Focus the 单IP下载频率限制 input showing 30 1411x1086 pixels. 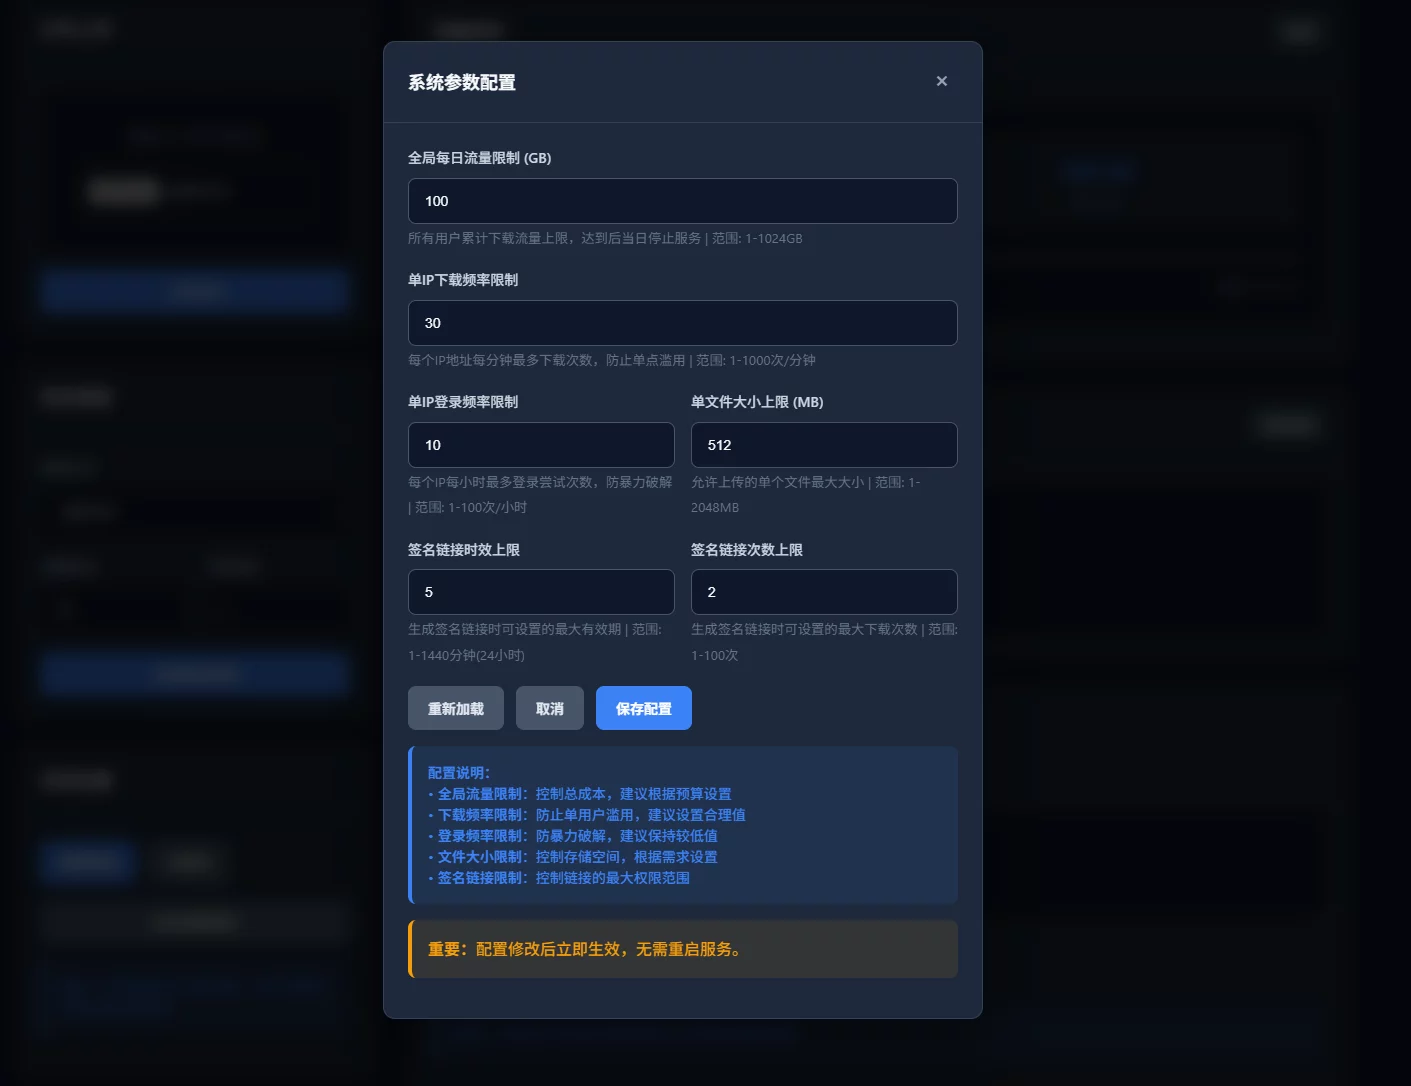click(682, 323)
